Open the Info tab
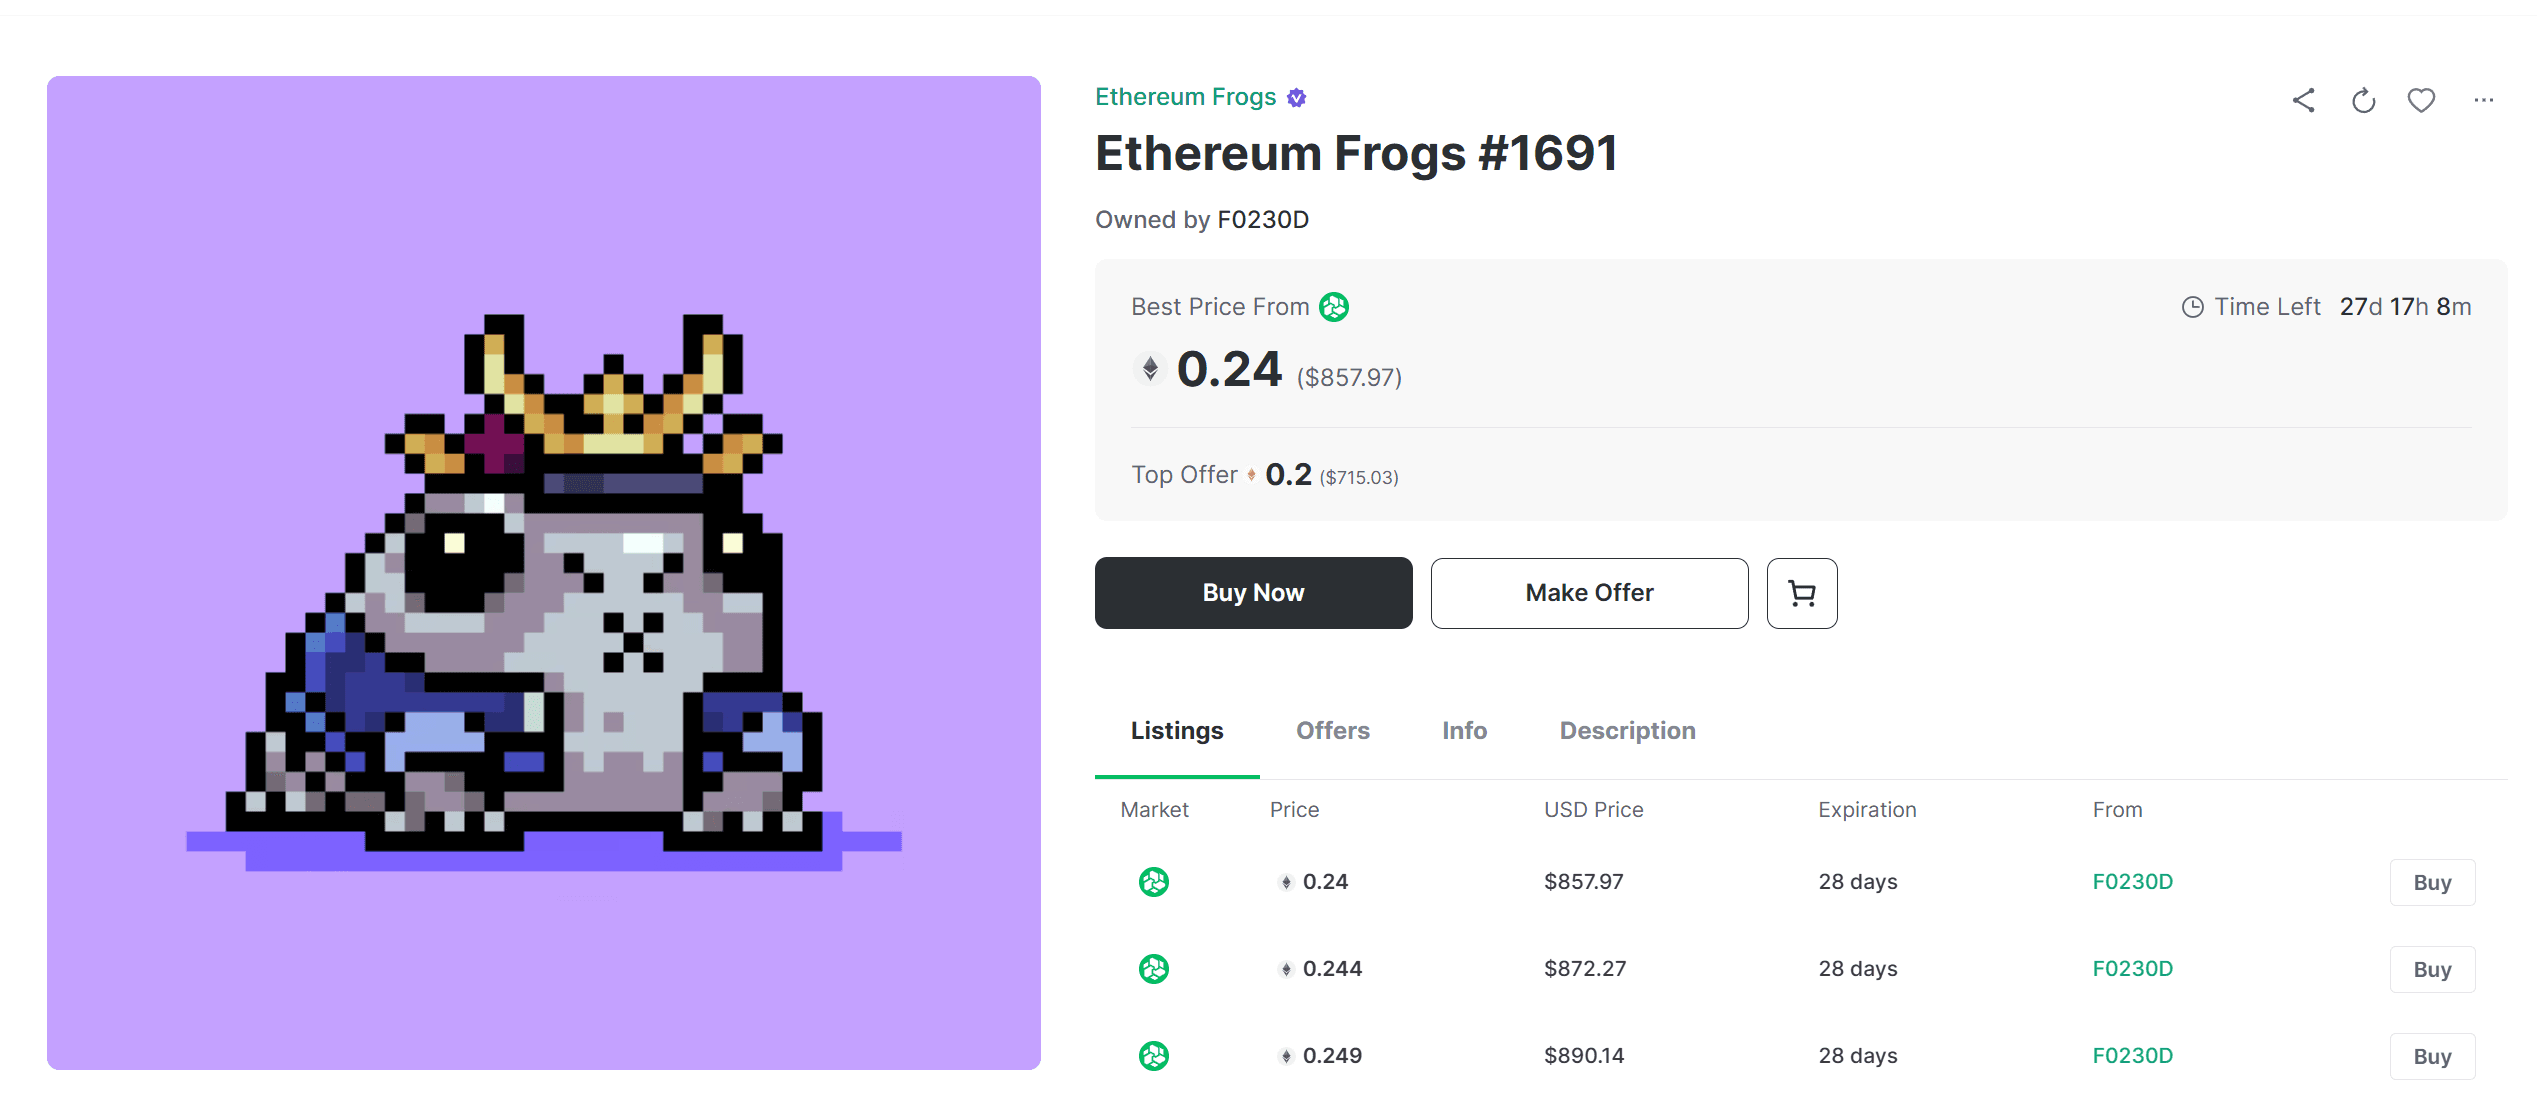 pyautogui.click(x=1464, y=731)
